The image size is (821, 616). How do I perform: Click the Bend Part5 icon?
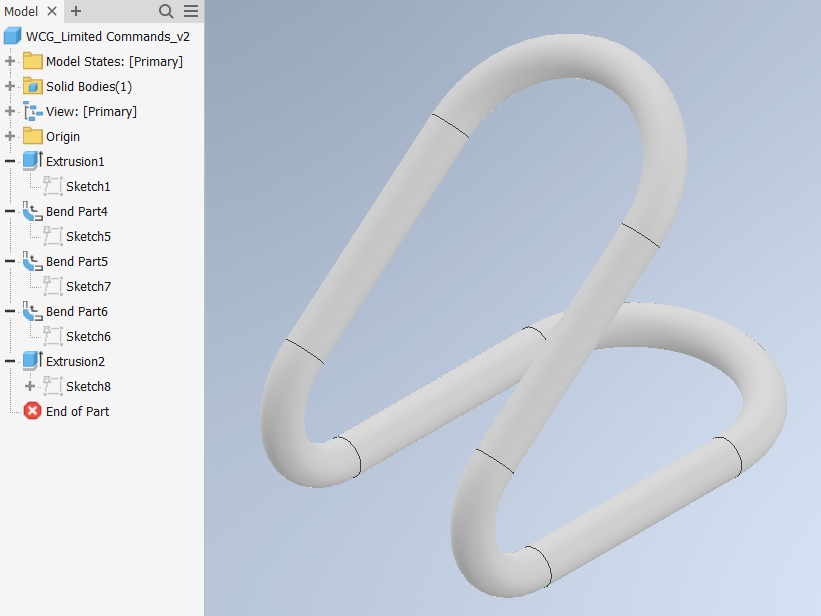32,261
